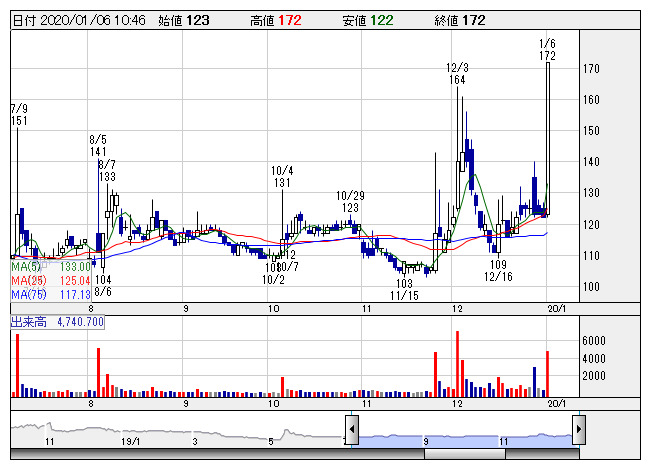Viewport: 652px width, 469px height.
Task: Click the 7/9 peak label 151
Action: pyautogui.click(x=18, y=121)
